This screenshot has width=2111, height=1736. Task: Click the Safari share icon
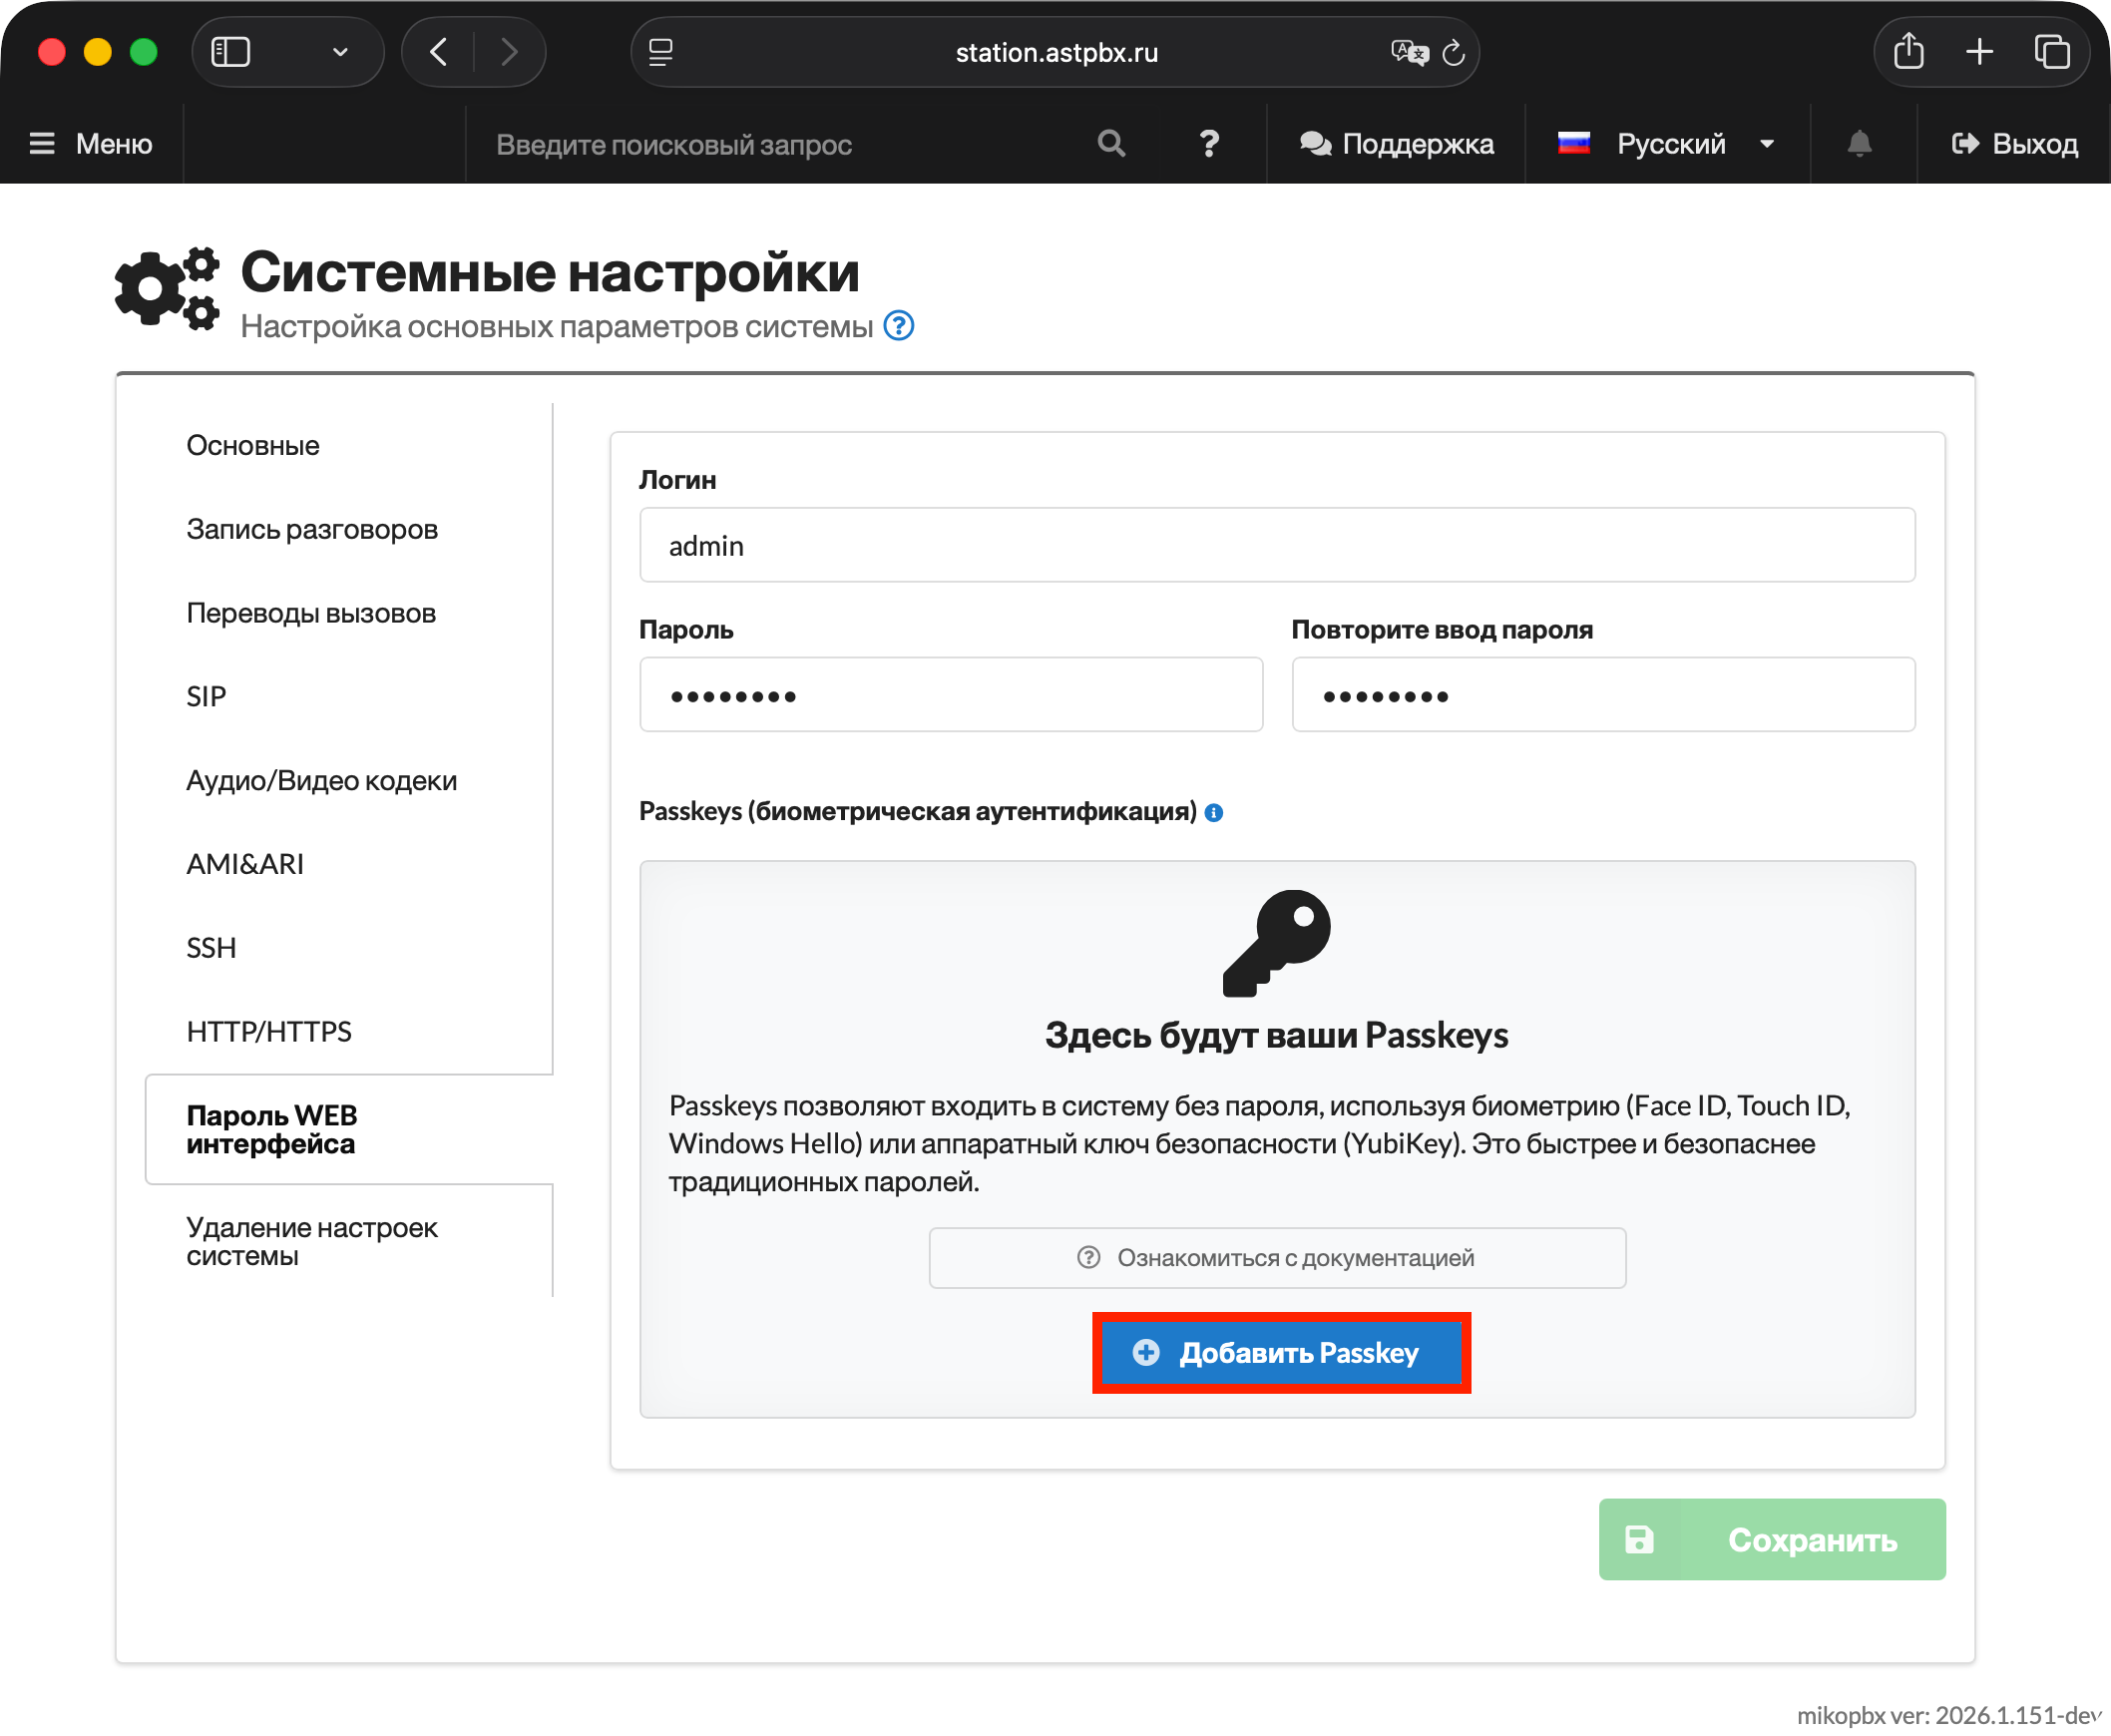coord(1908,52)
